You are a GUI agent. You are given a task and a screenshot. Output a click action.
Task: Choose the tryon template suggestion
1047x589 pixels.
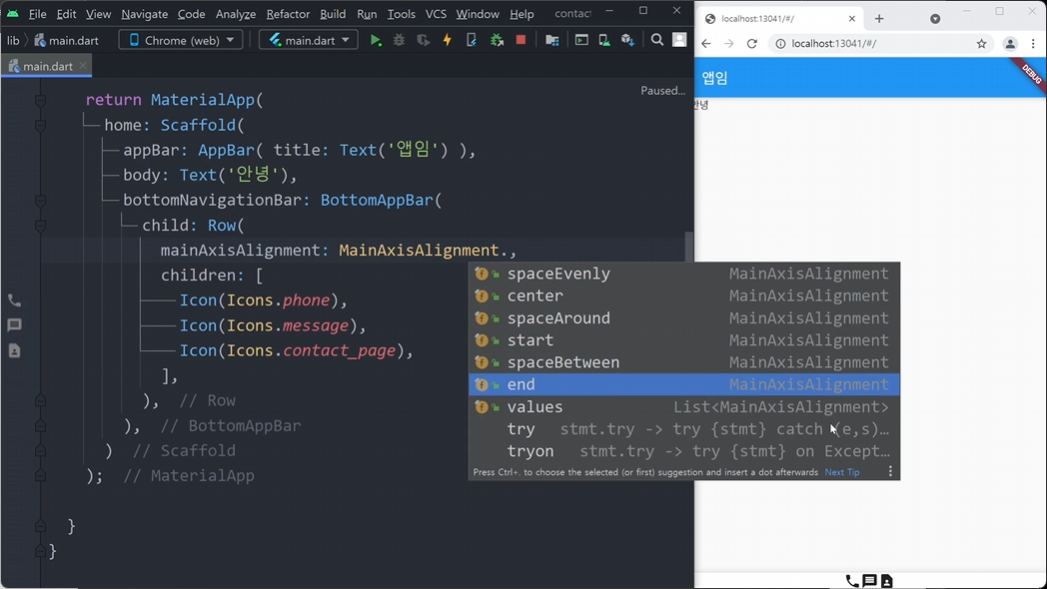tap(684, 451)
